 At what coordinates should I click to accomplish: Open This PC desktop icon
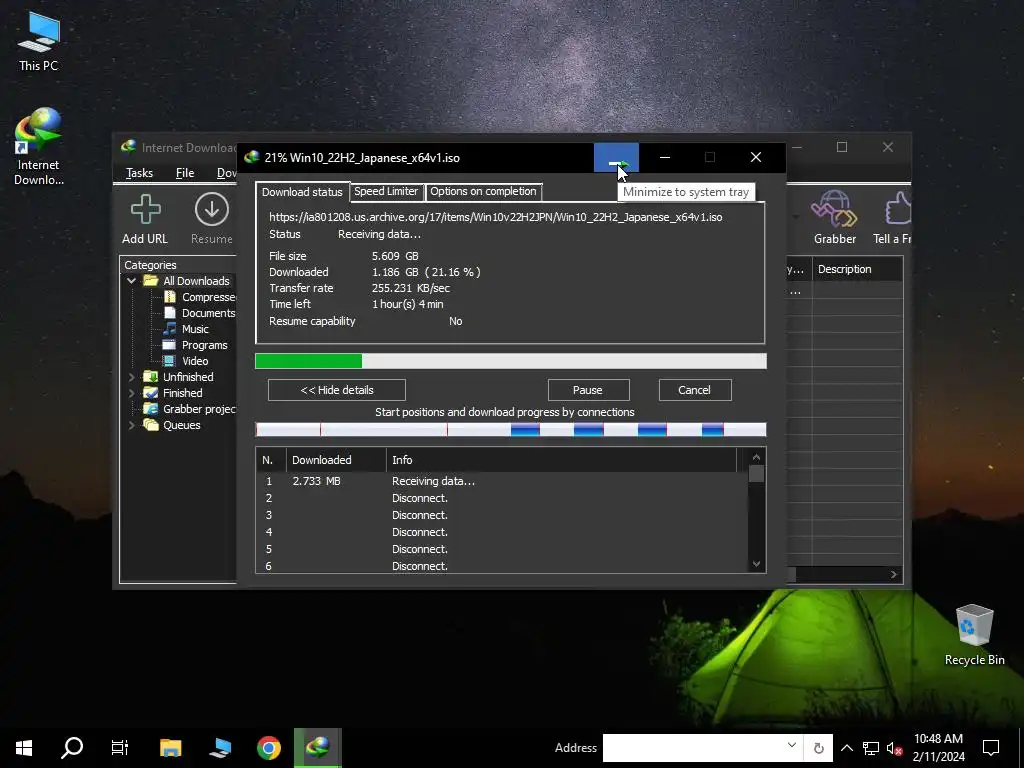tap(39, 40)
